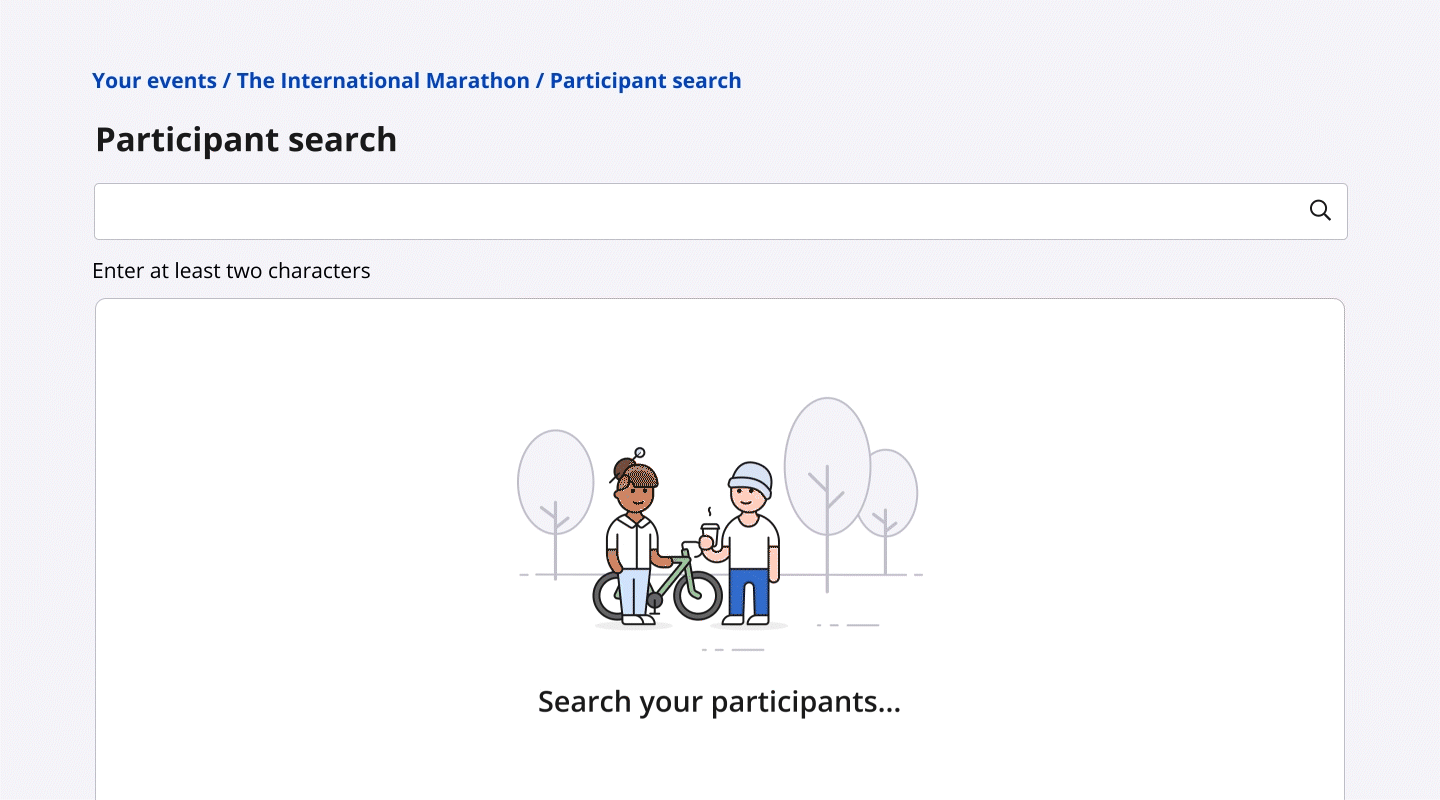Click the Participant search page heading

[x=246, y=140]
